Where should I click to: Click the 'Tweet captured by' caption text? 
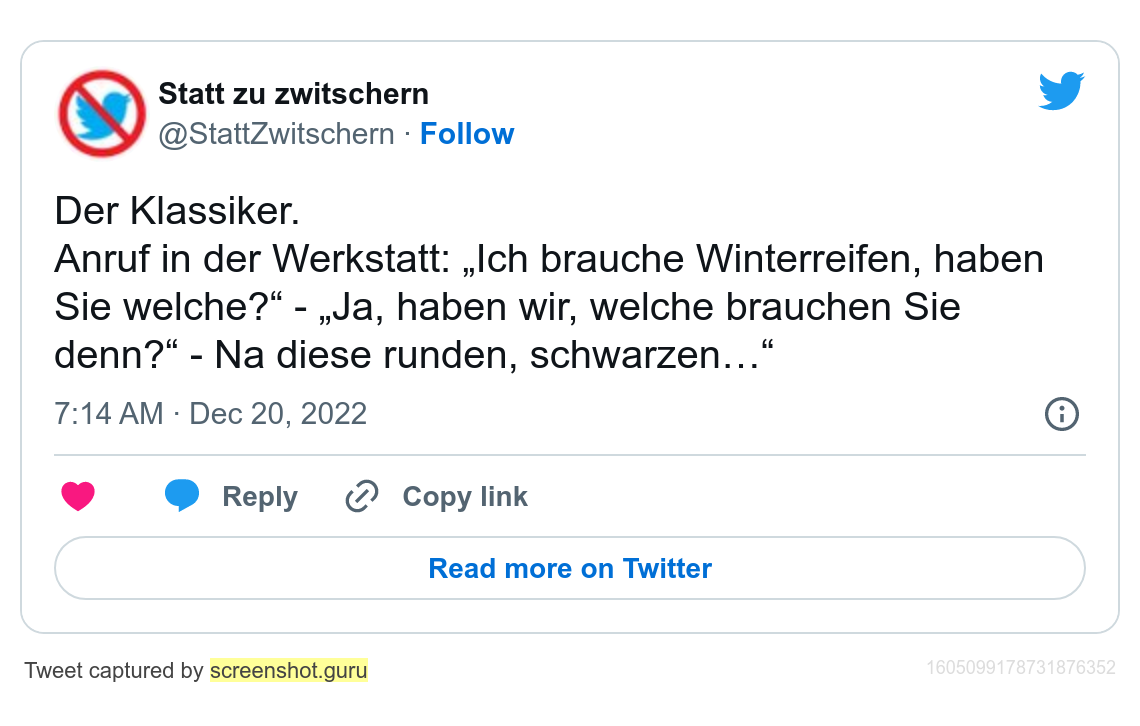click(x=114, y=670)
